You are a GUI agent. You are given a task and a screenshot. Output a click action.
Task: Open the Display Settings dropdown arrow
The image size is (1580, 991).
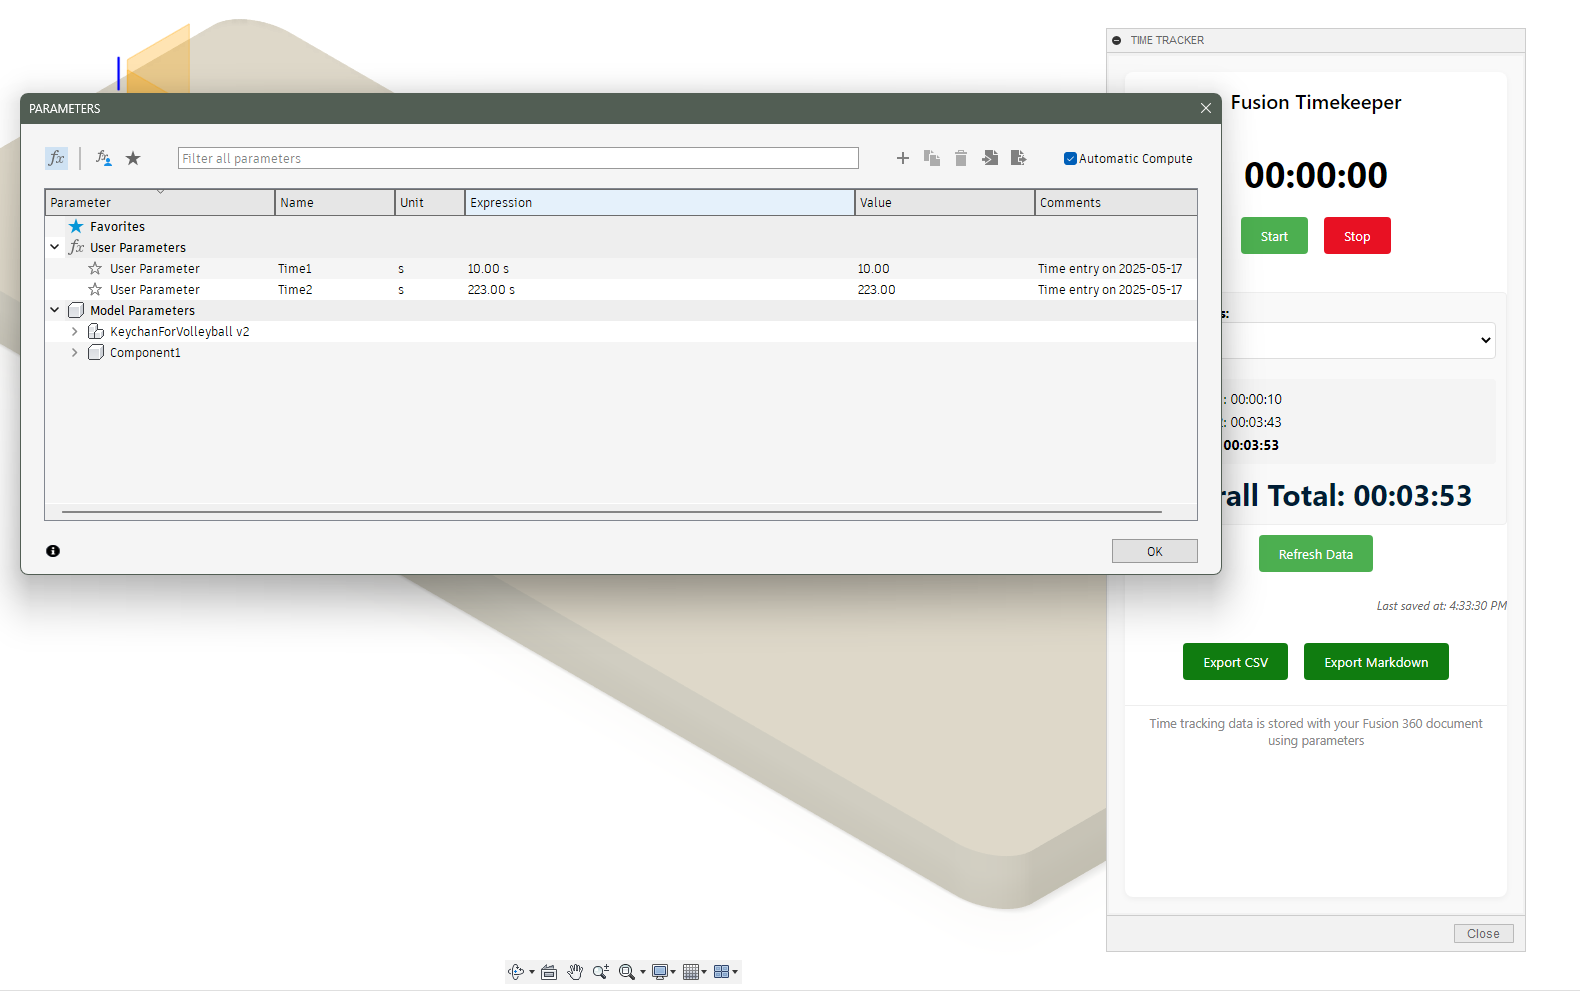coord(674,972)
